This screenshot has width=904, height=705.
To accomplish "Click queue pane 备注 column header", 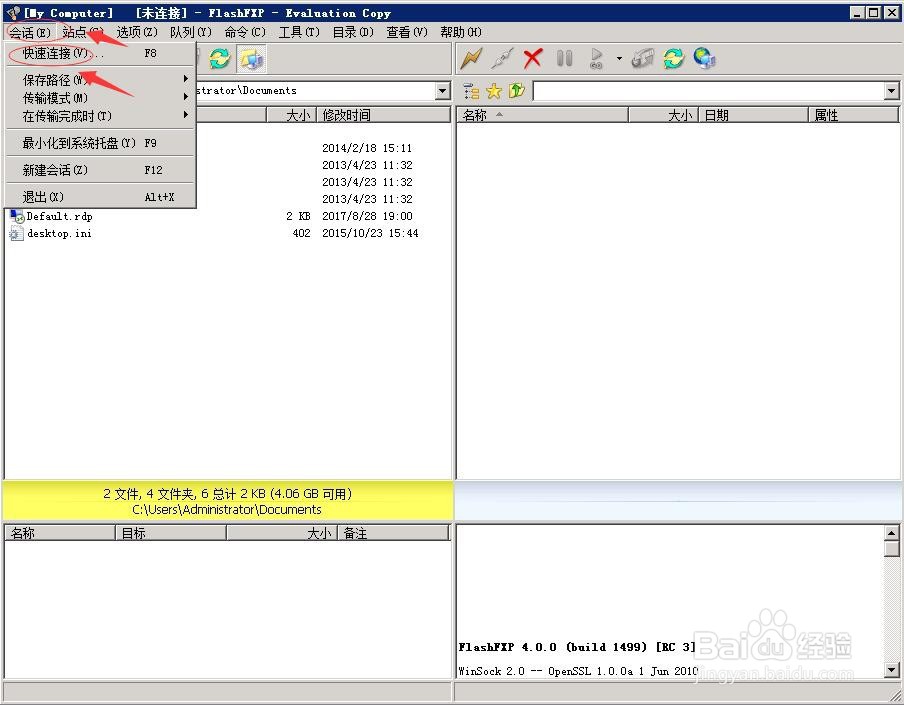I will click(x=393, y=533).
